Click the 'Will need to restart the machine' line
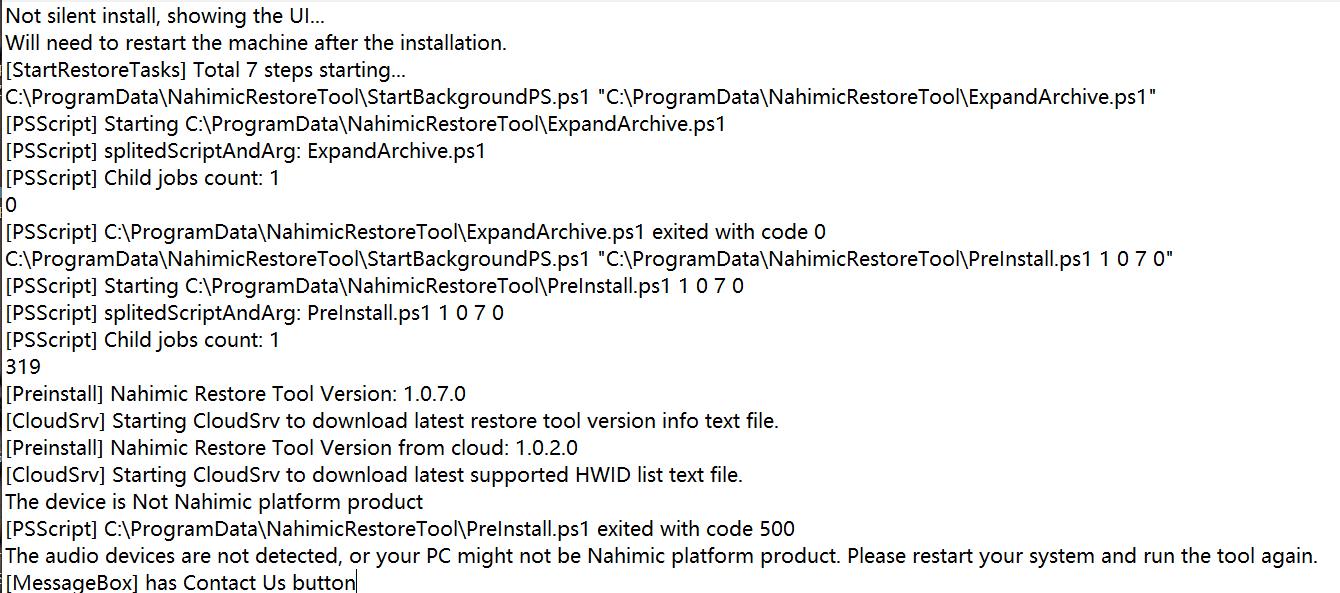Image resolution: width=1340 pixels, height=593 pixels. coord(255,43)
